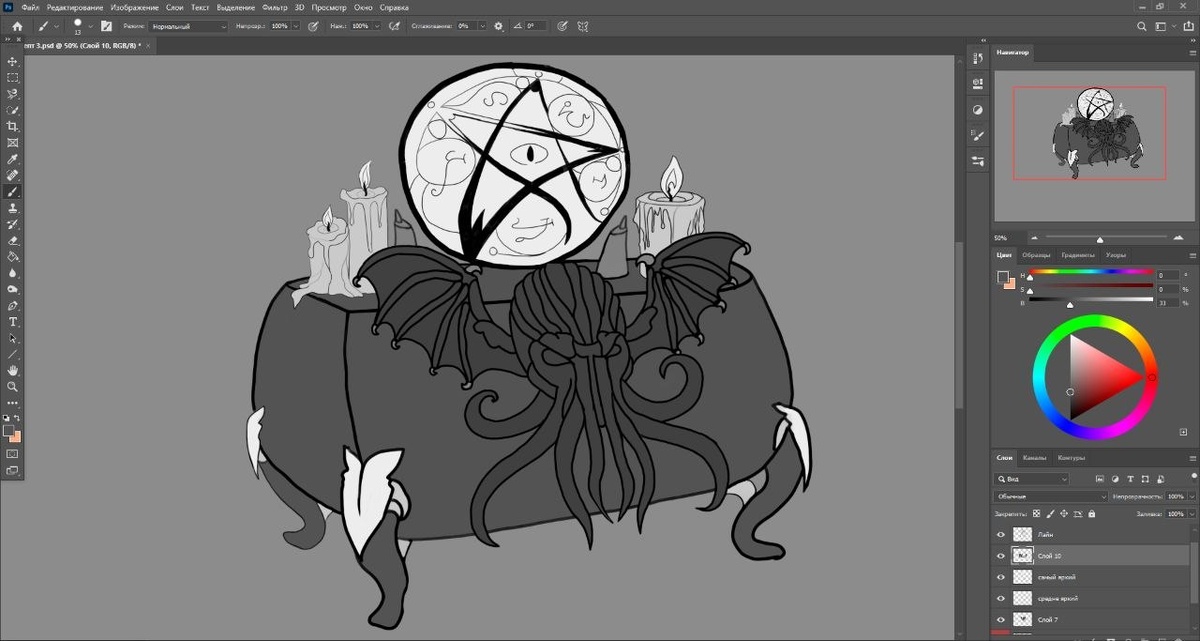1200x641 pixels.
Task: Switch to the Градиенты tab
Action: (1078, 255)
